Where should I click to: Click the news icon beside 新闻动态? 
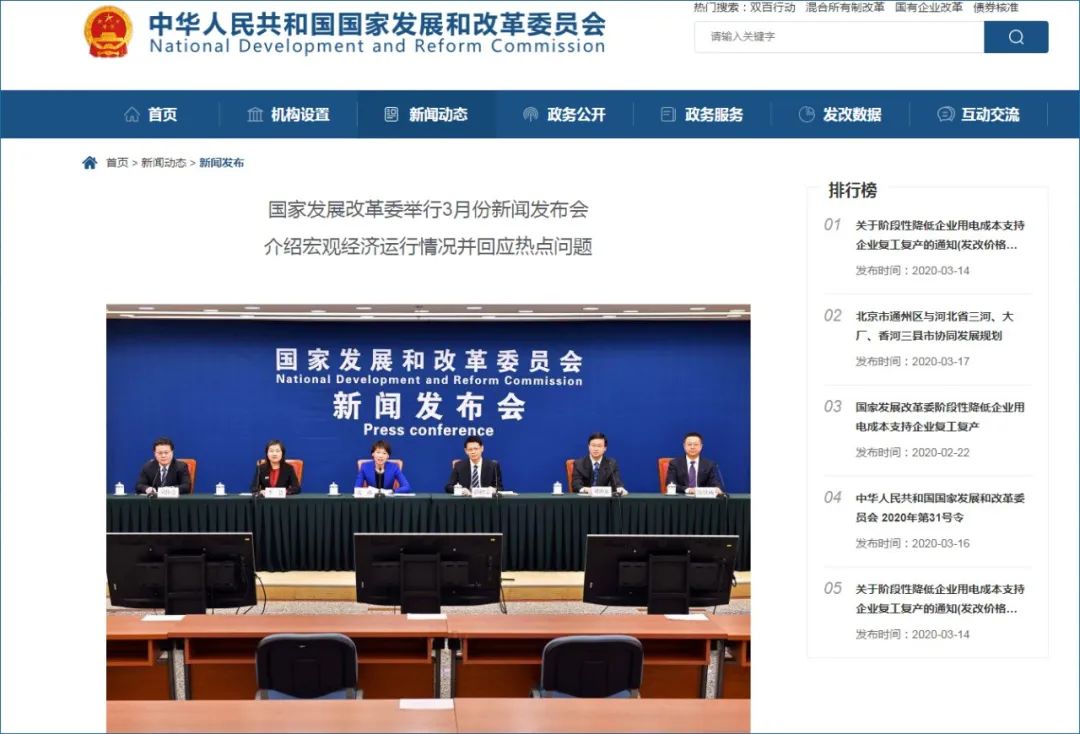(391, 114)
